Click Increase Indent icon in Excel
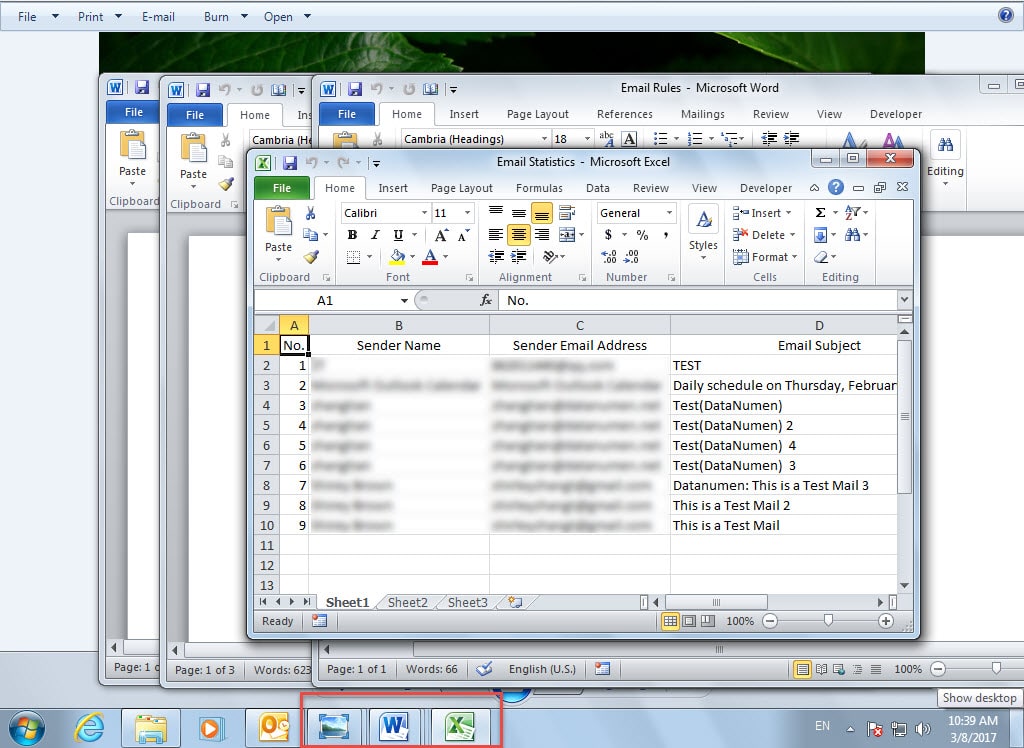Screen dimensions: 1024x748 [519, 257]
